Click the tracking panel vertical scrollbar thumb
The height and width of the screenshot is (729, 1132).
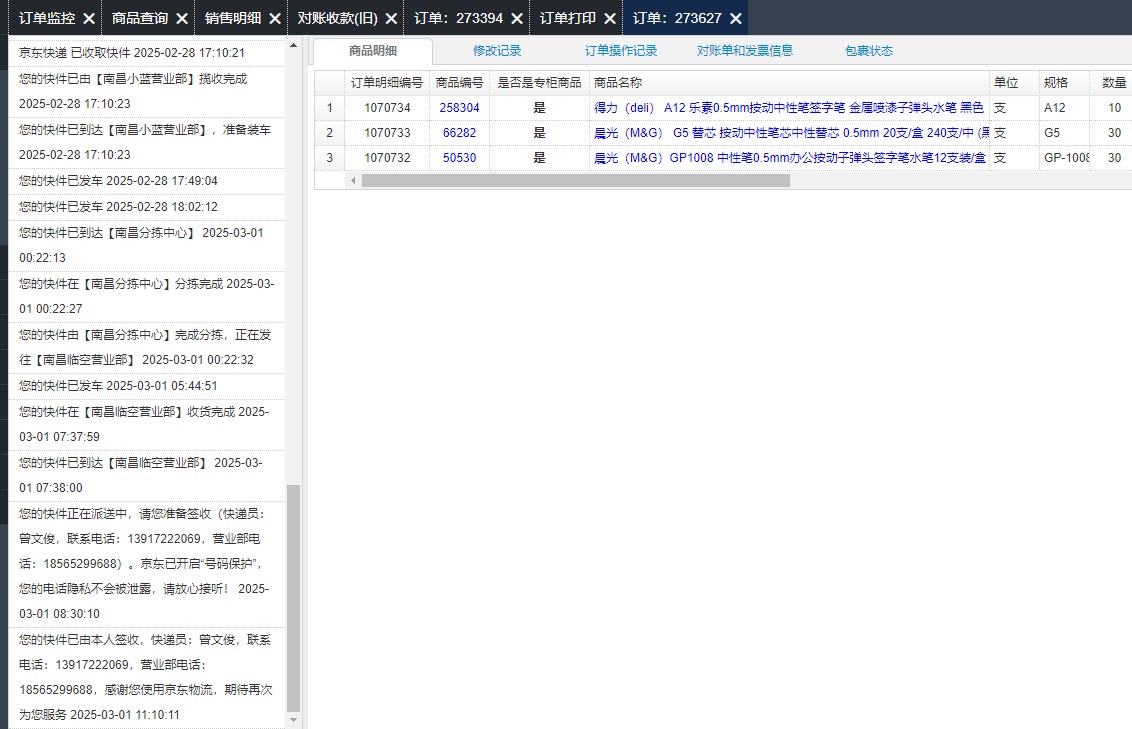click(293, 598)
